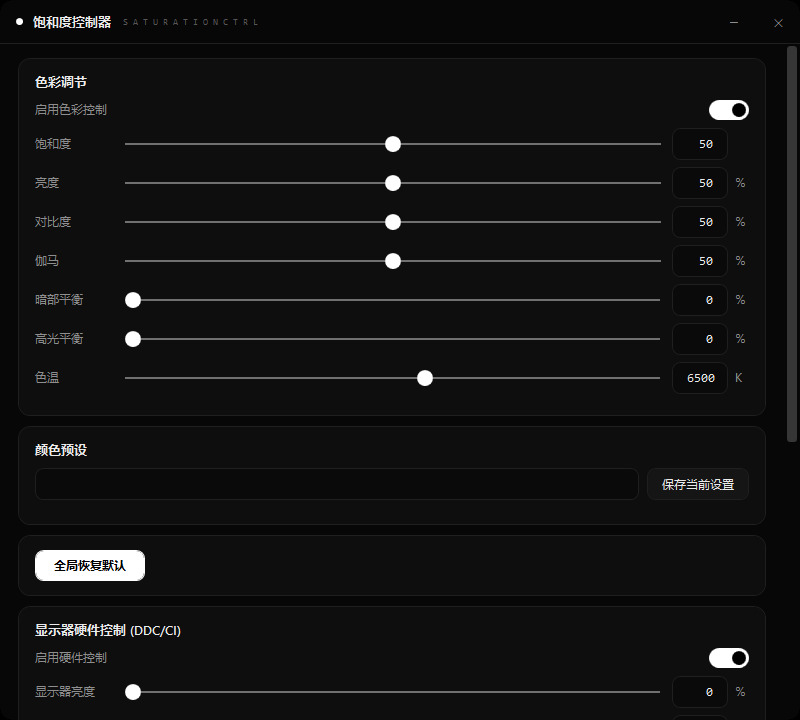Toggle the 启用硬件控制 switch
This screenshot has height=720, width=800.
tap(729, 658)
